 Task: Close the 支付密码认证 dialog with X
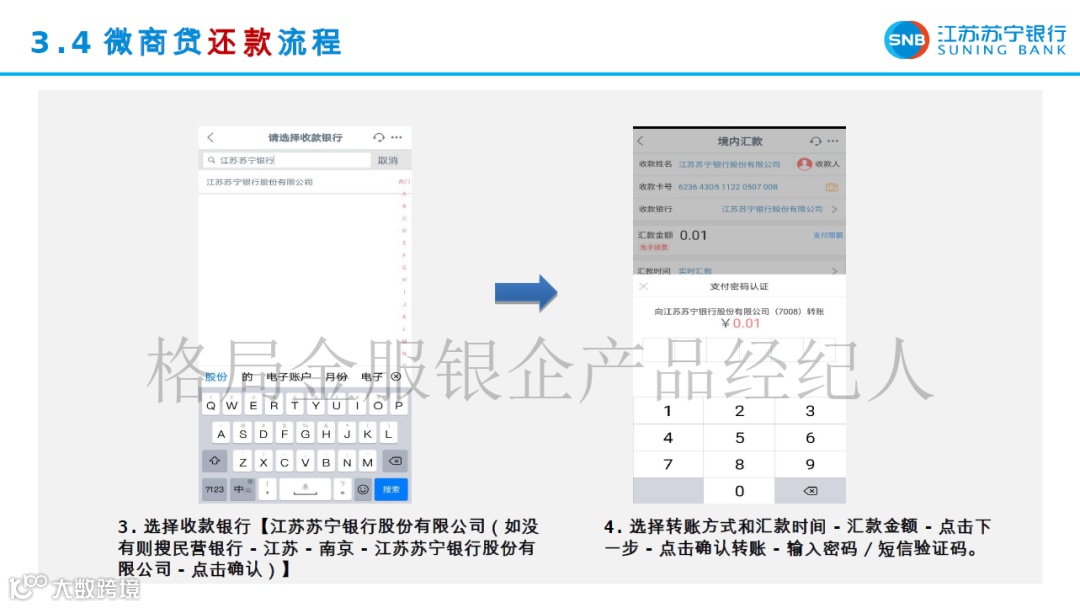[x=643, y=286]
